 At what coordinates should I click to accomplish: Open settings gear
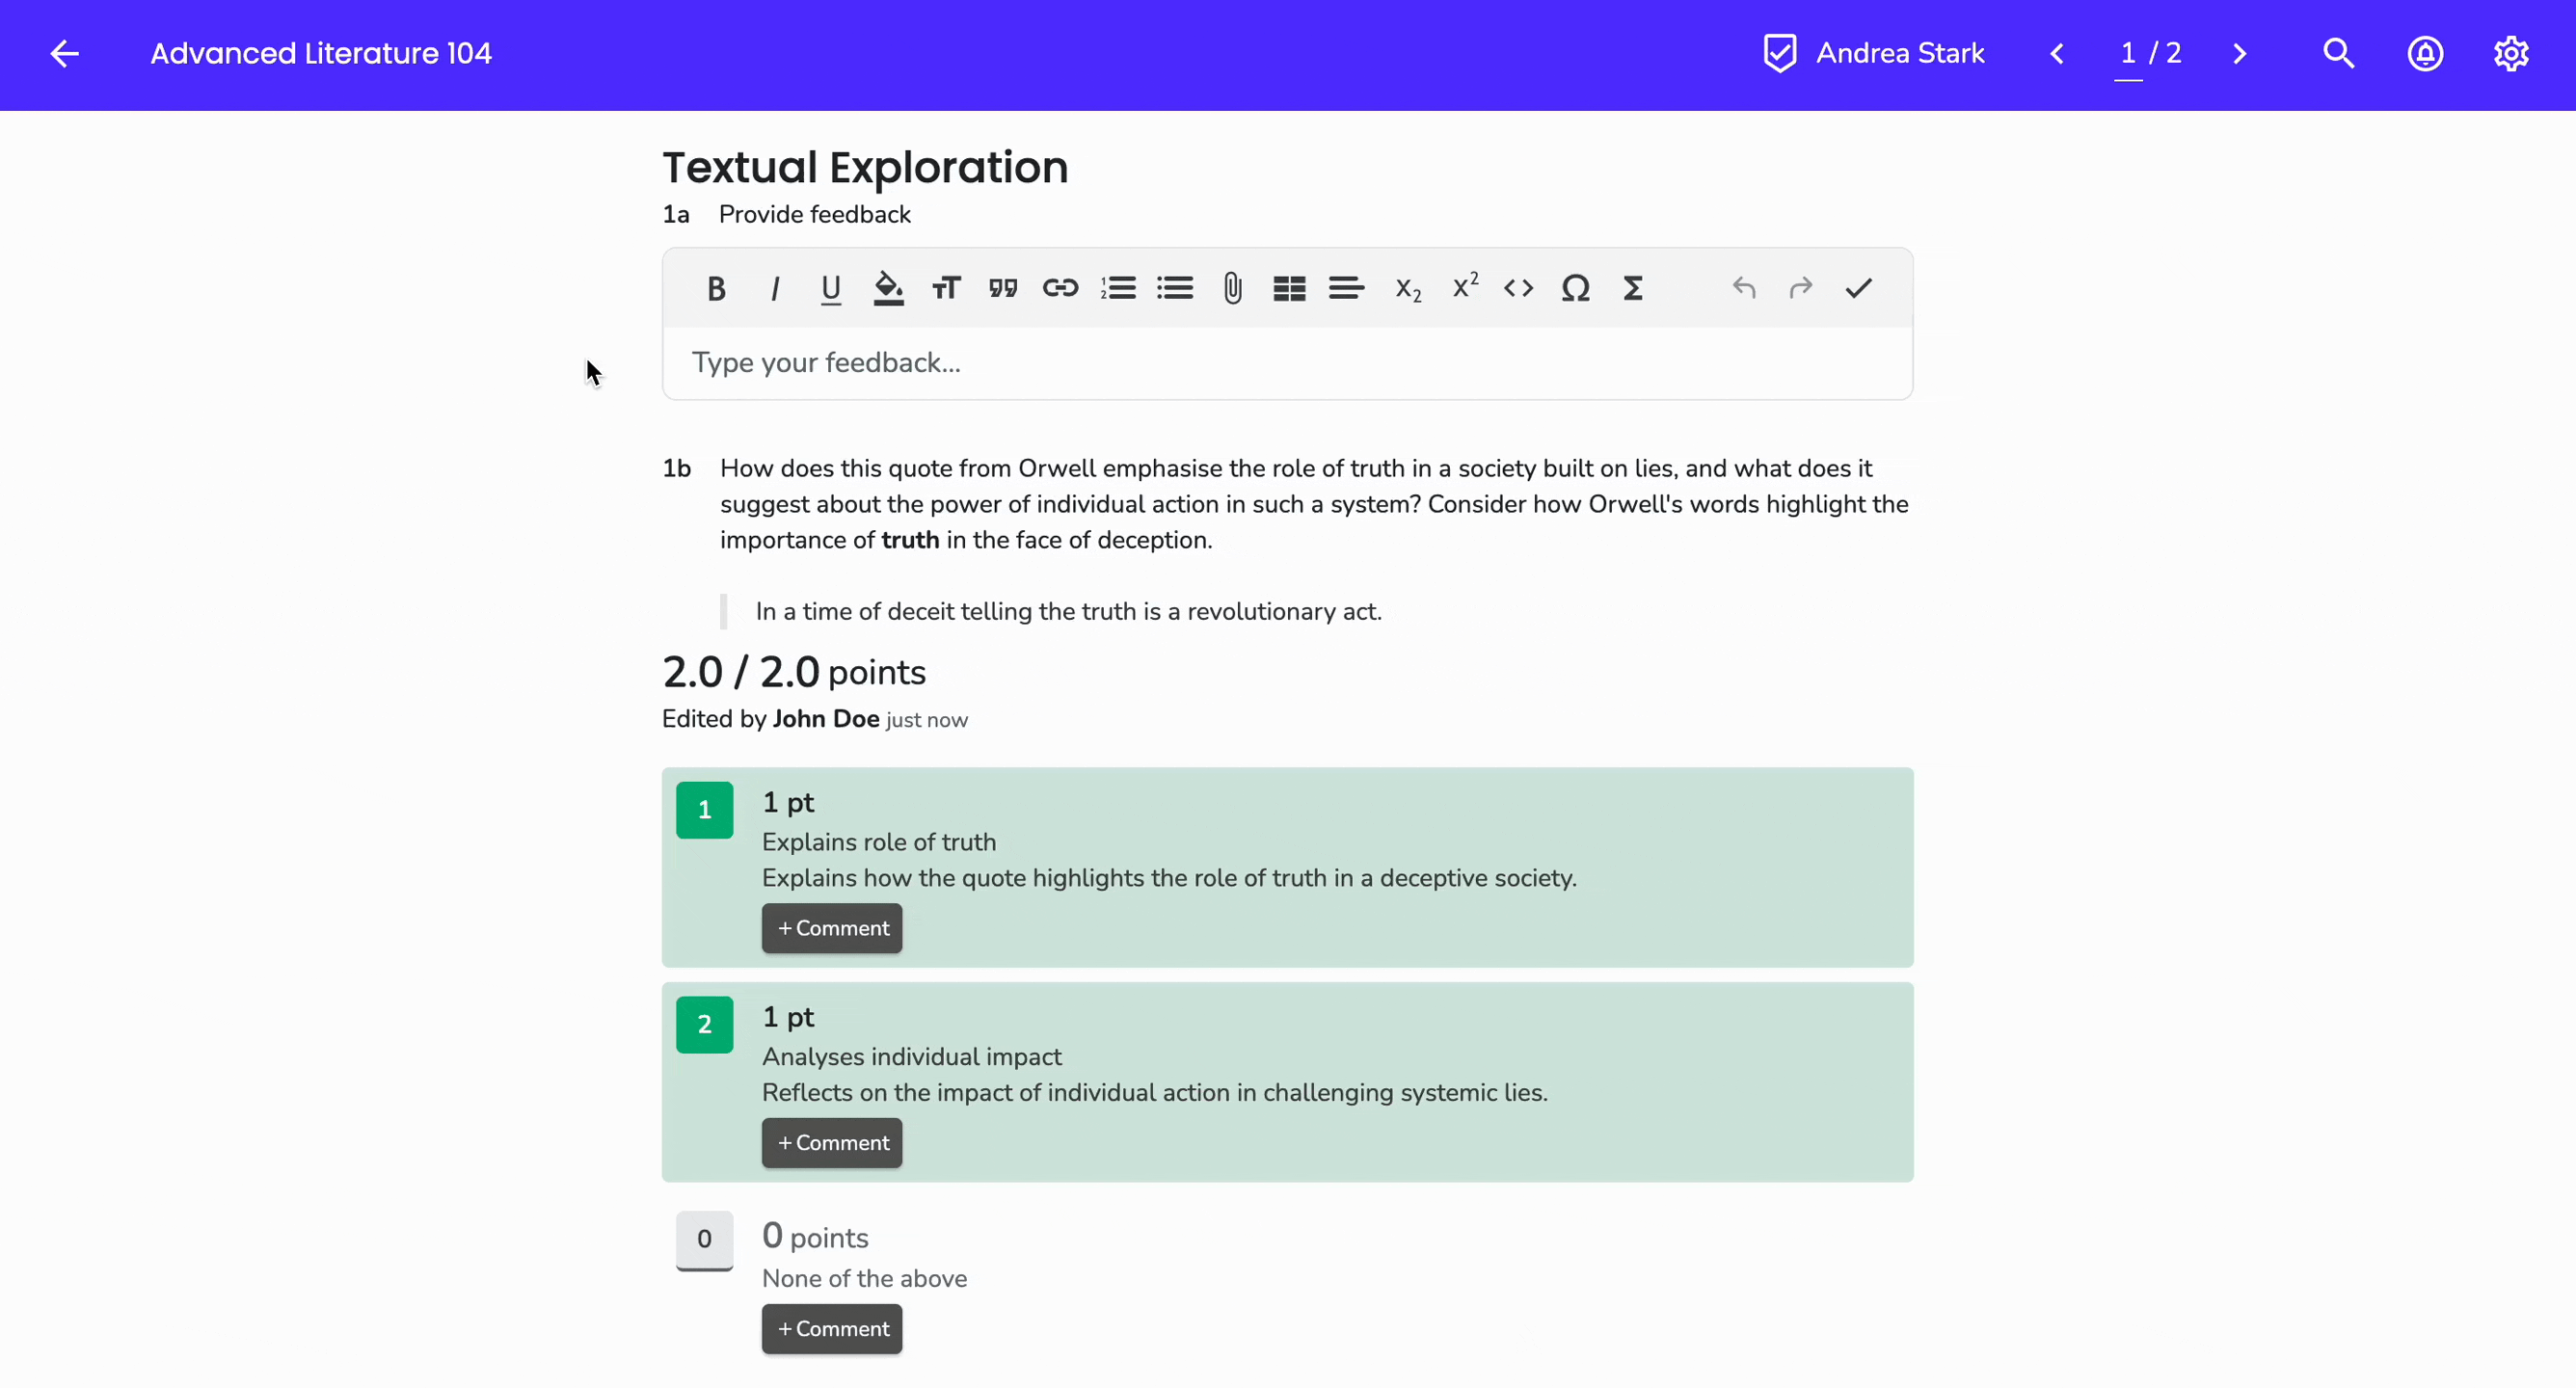[2512, 54]
